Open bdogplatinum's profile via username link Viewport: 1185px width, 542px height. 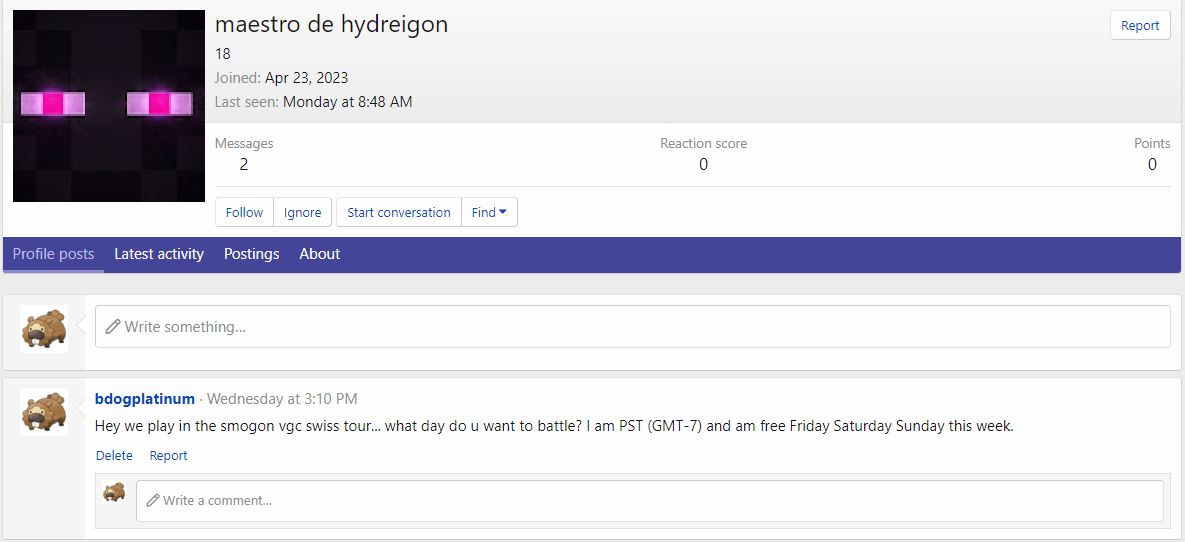point(145,399)
